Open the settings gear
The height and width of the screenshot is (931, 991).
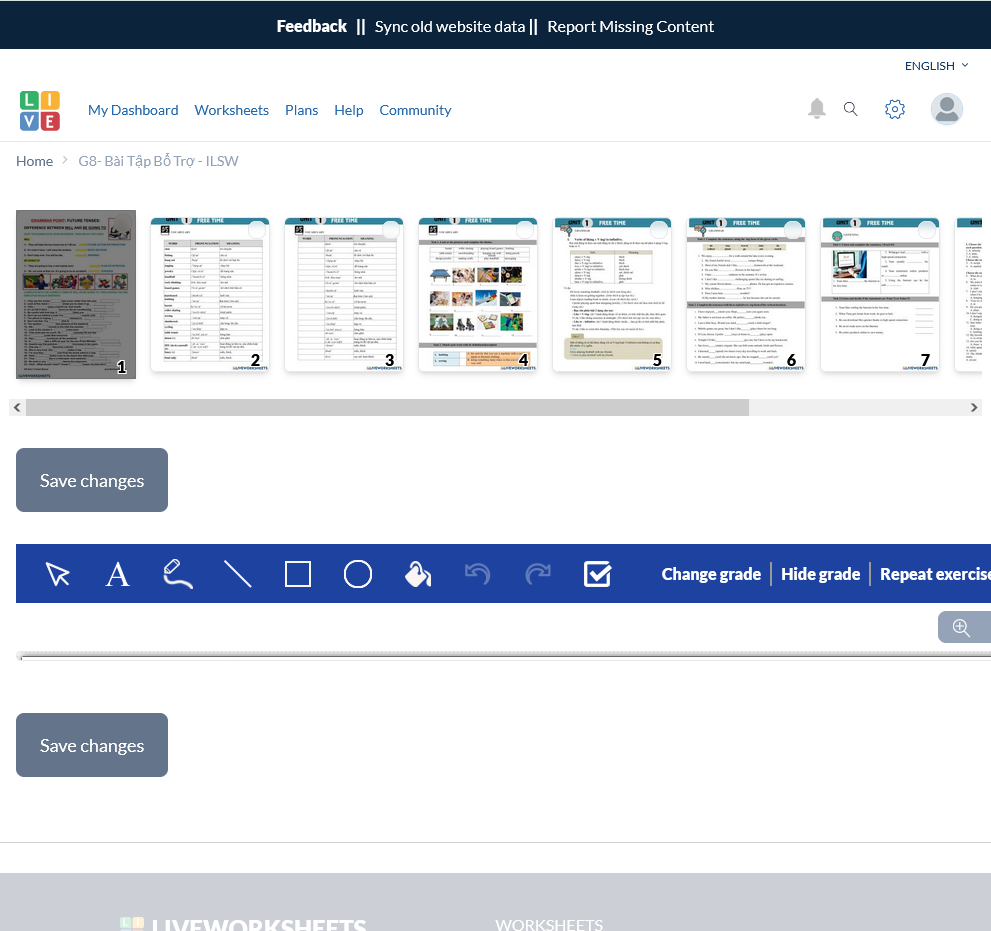tap(895, 110)
